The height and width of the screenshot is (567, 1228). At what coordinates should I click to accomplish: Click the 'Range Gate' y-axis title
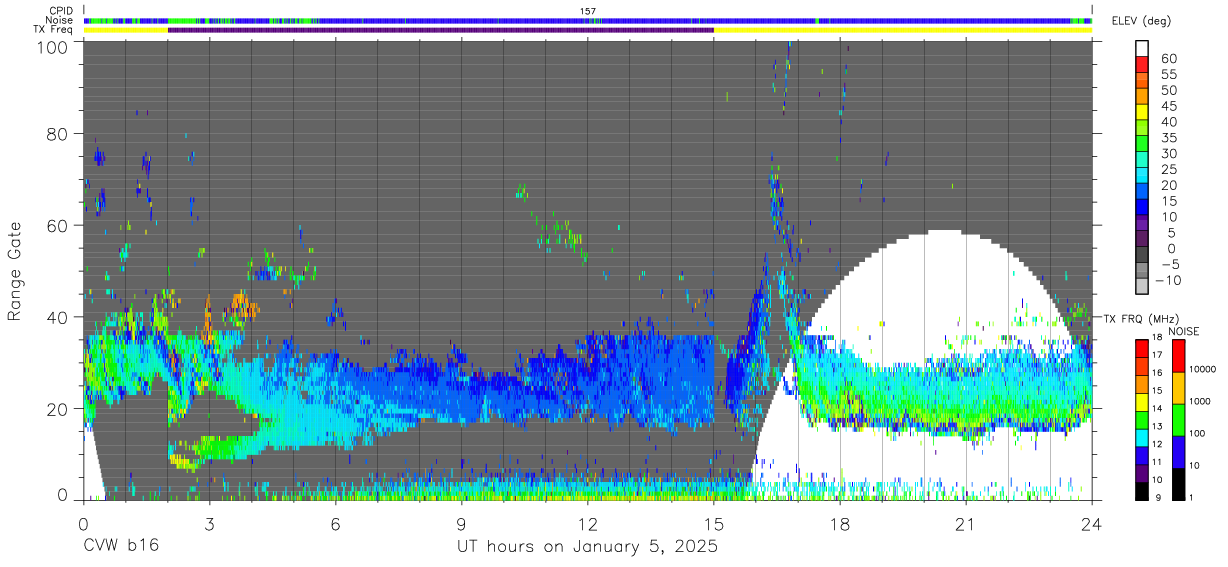point(15,272)
